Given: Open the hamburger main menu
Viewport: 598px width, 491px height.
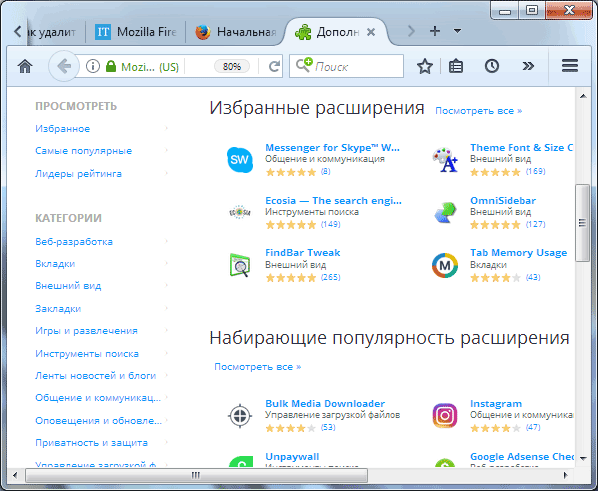Looking at the screenshot, I should pos(570,66).
